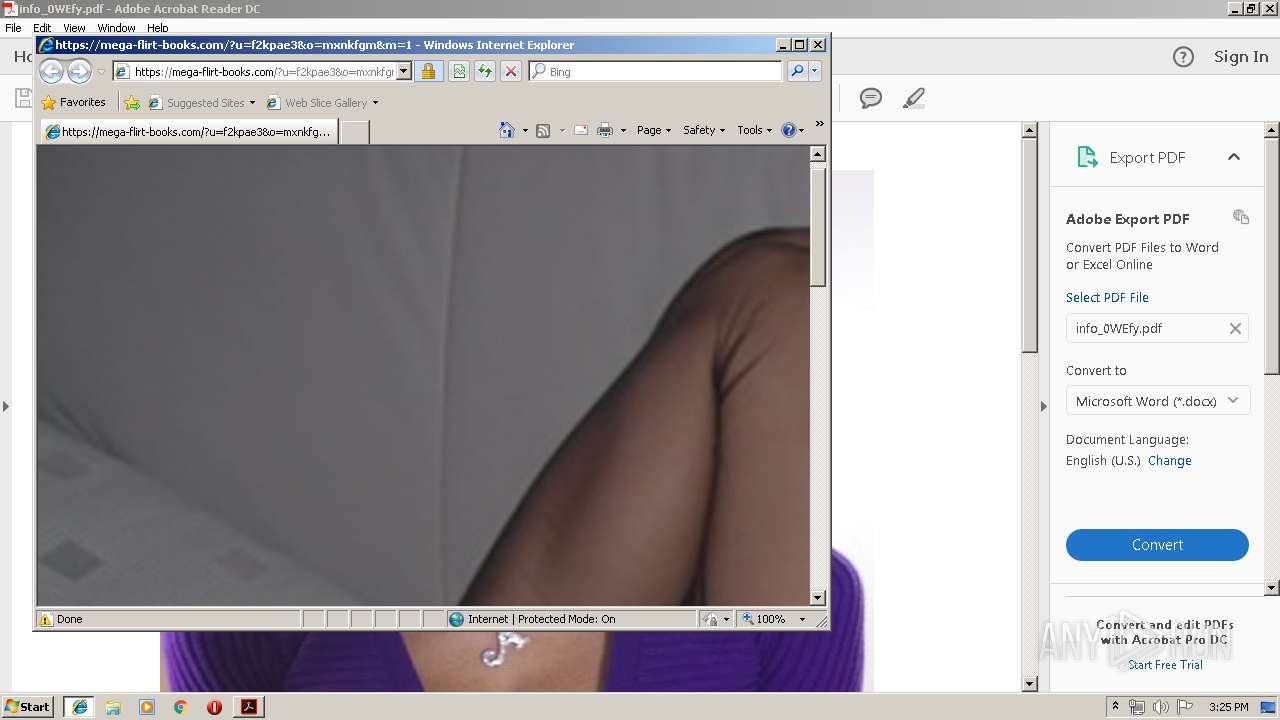Open the Favorites star panel
The width and height of the screenshot is (1280, 720).
point(49,102)
